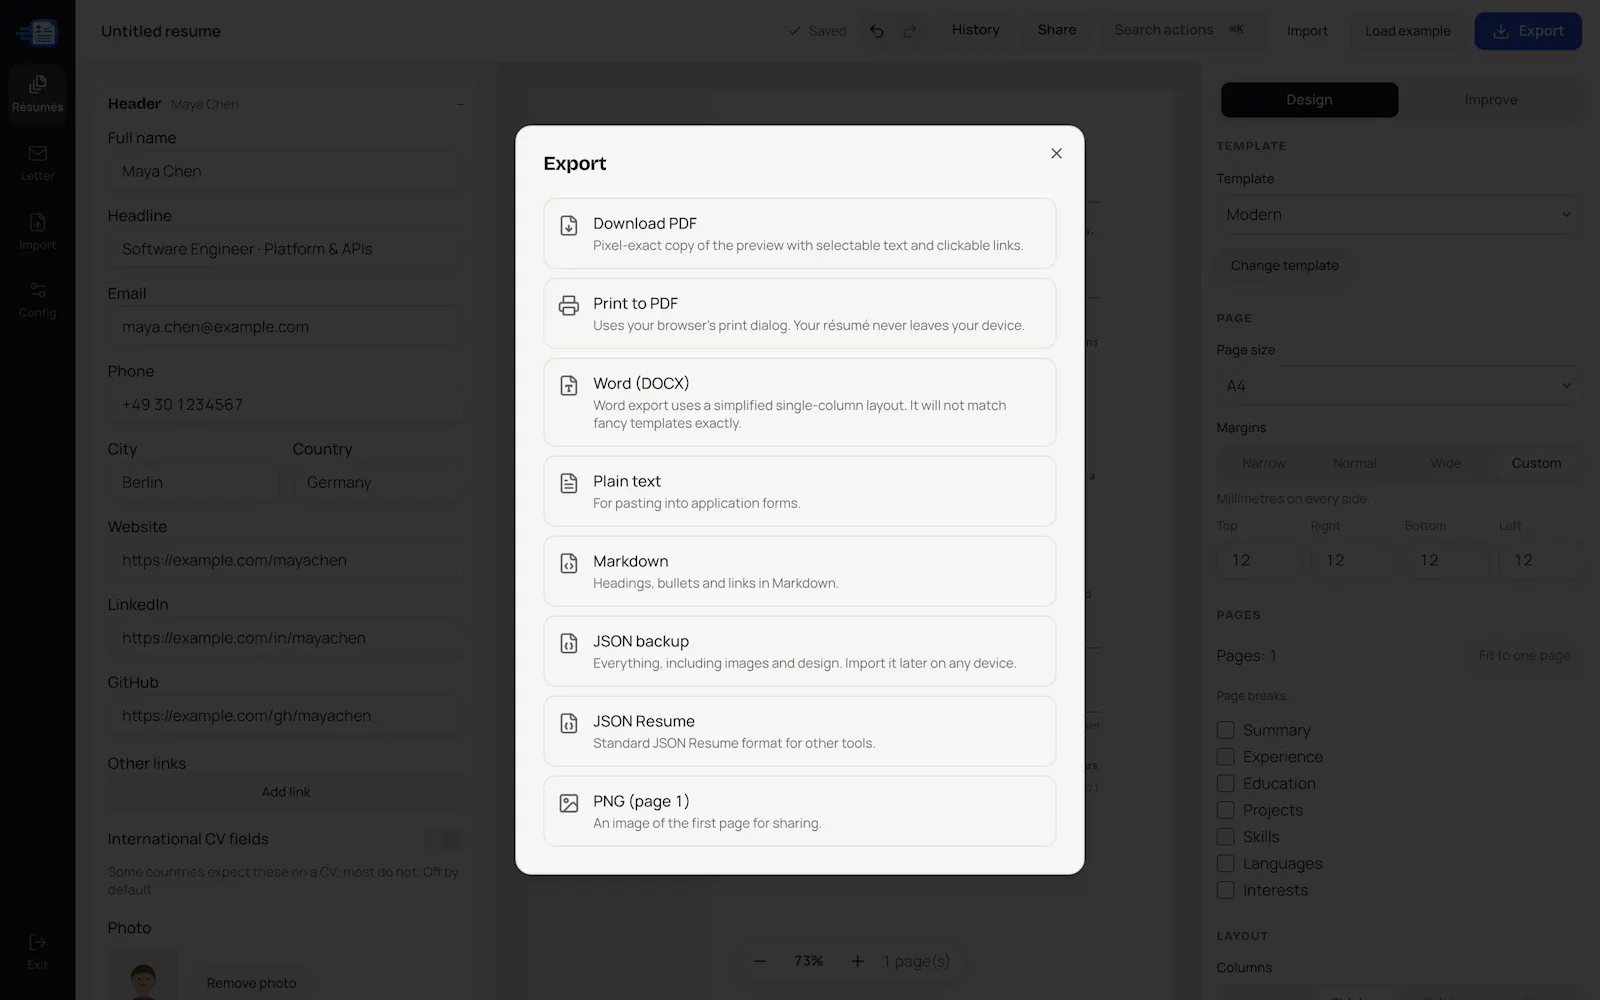Click the PNG image icon
The image size is (1600, 1000).
click(x=569, y=803)
